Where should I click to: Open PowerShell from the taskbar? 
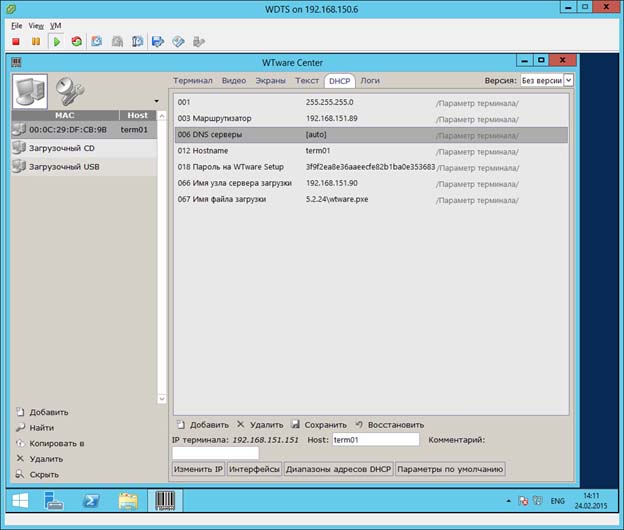[x=89, y=501]
